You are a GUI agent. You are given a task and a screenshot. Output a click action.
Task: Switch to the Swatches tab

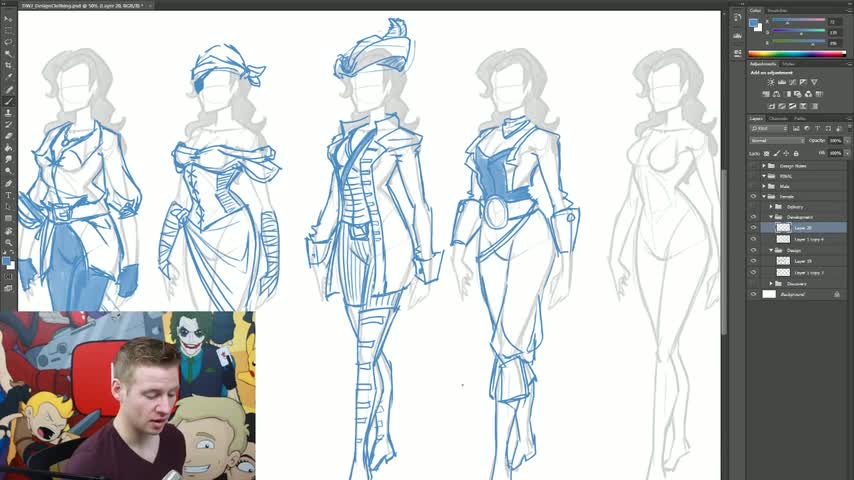(778, 10)
